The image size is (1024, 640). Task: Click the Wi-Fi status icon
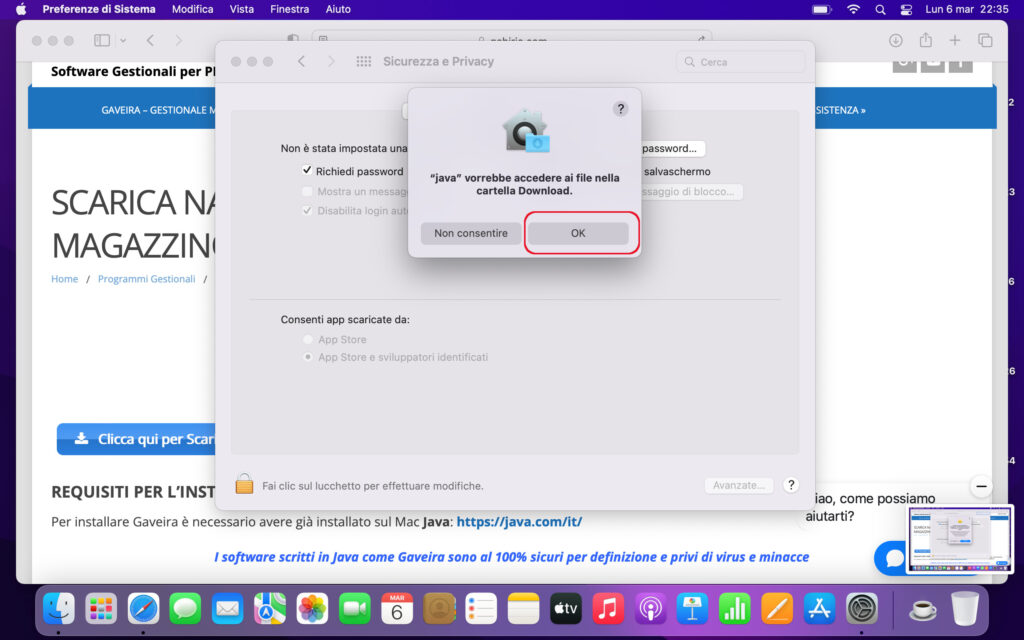click(853, 9)
